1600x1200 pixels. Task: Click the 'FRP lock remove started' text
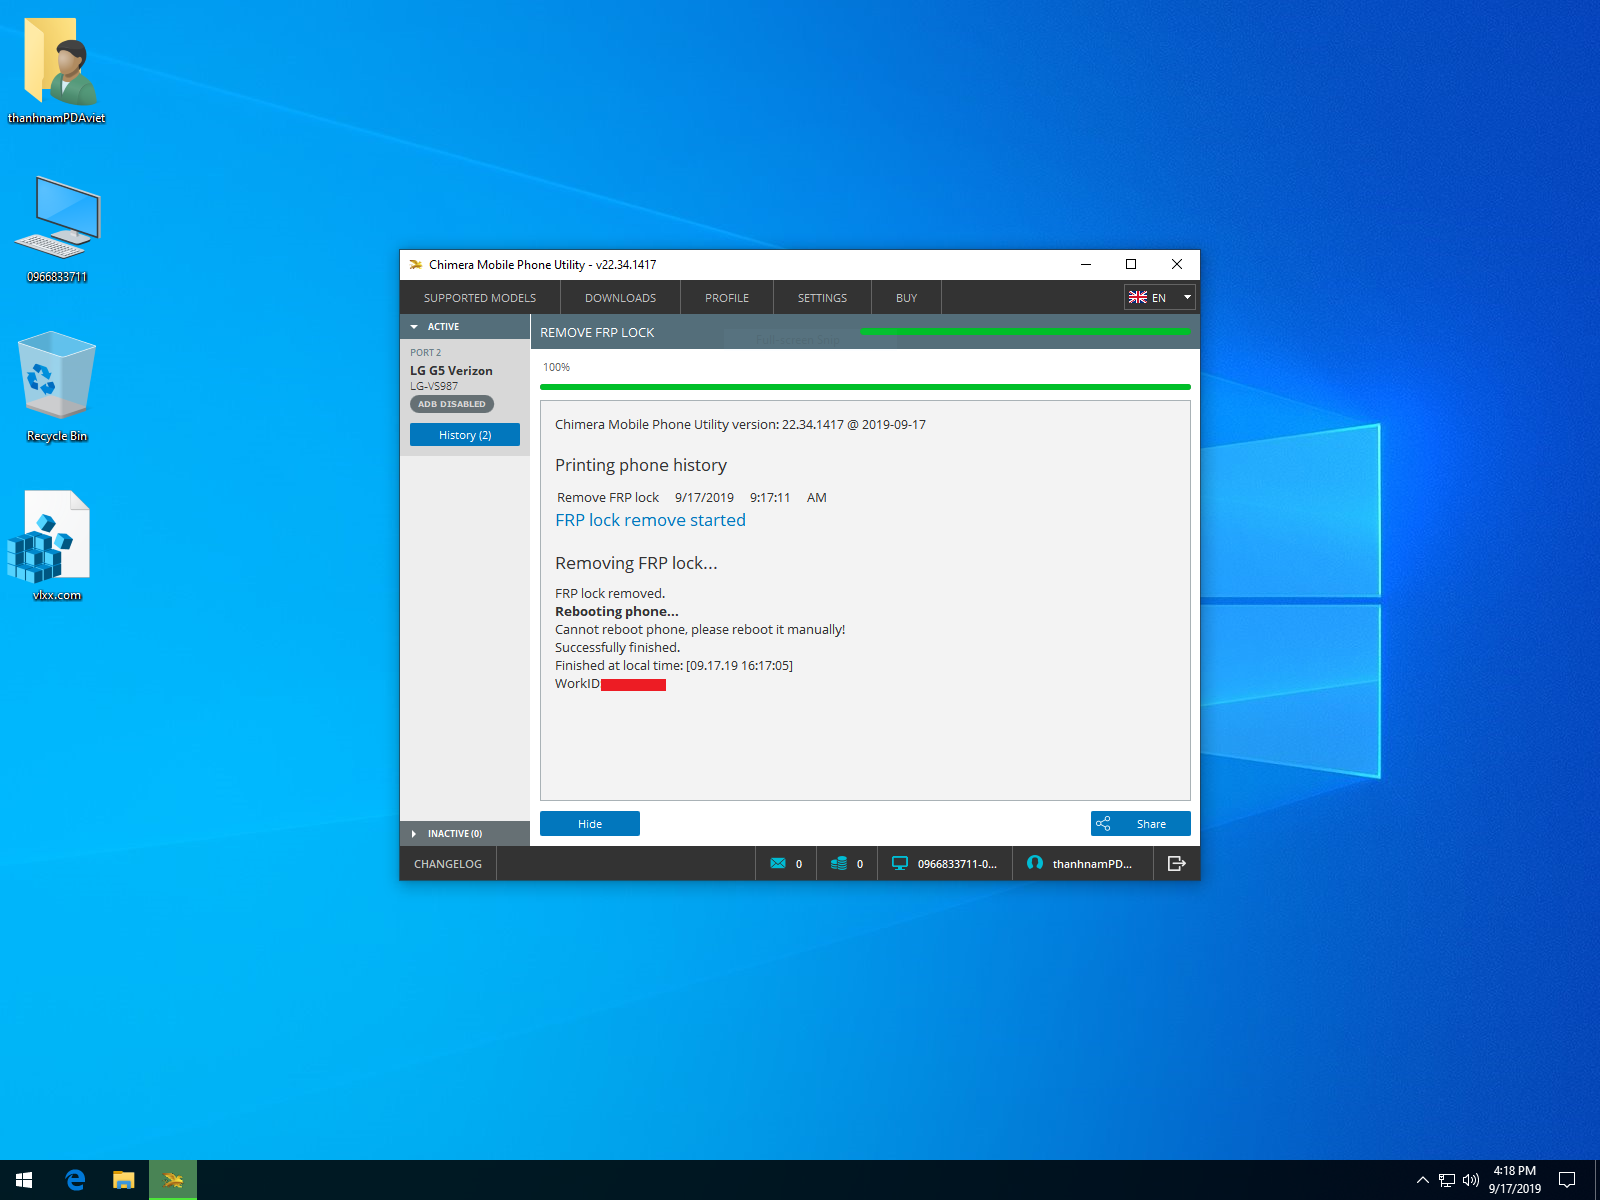[650, 520]
